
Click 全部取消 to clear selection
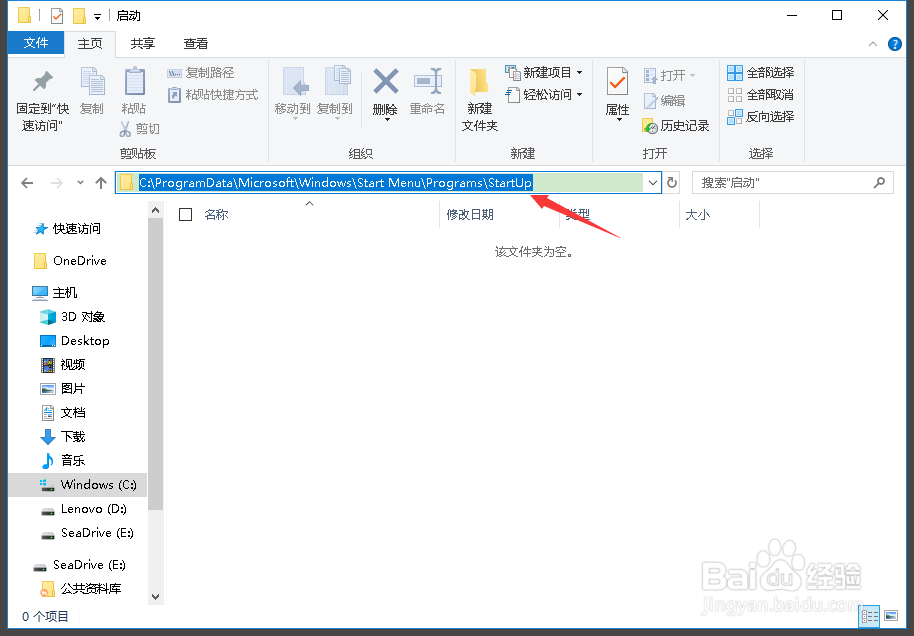pos(761,94)
